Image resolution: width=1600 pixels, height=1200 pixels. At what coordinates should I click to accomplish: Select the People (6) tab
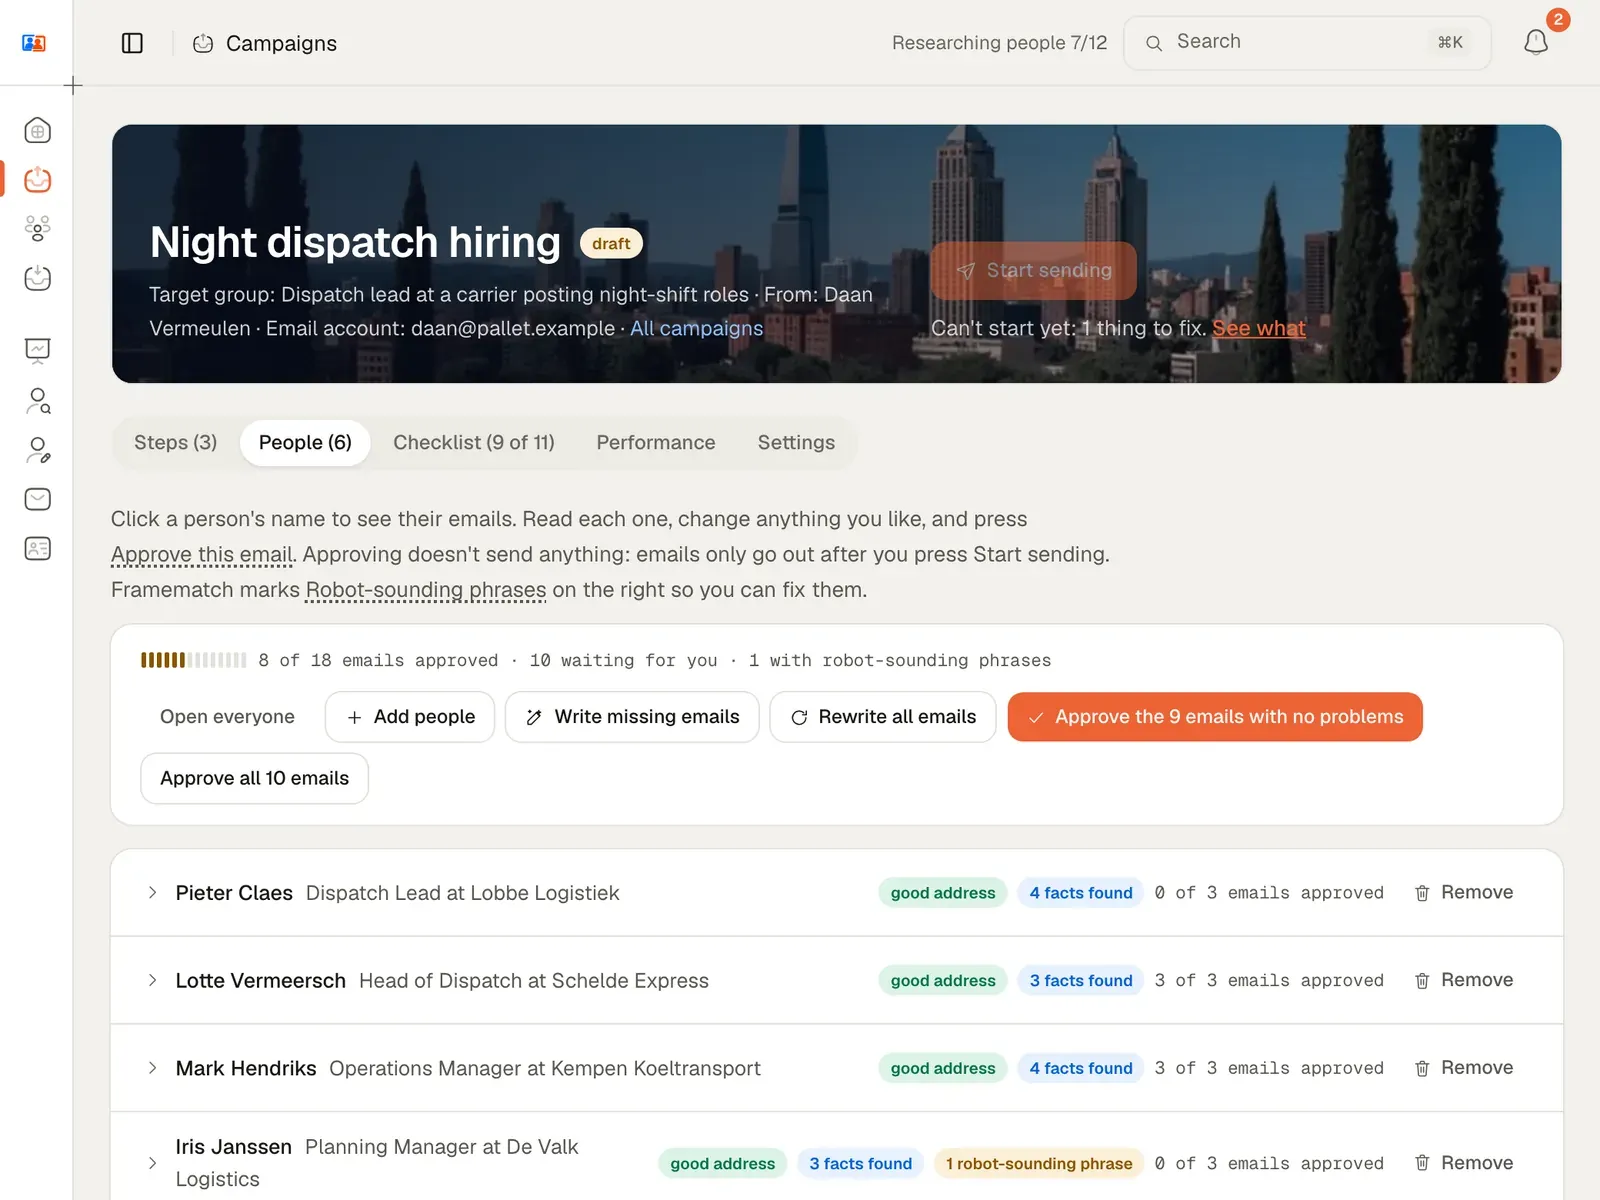(305, 443)
